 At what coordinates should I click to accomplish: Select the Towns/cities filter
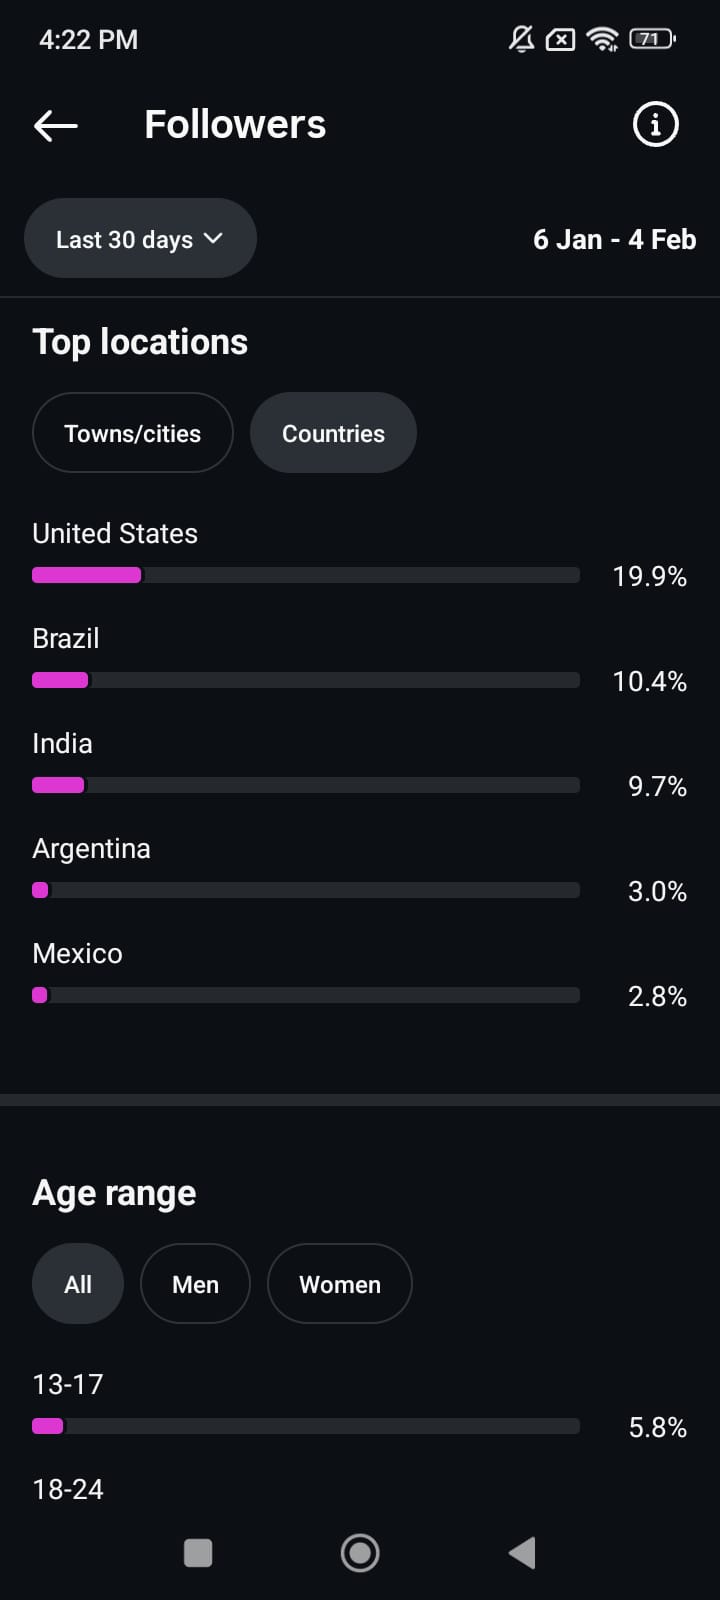(x=133, y=433)
